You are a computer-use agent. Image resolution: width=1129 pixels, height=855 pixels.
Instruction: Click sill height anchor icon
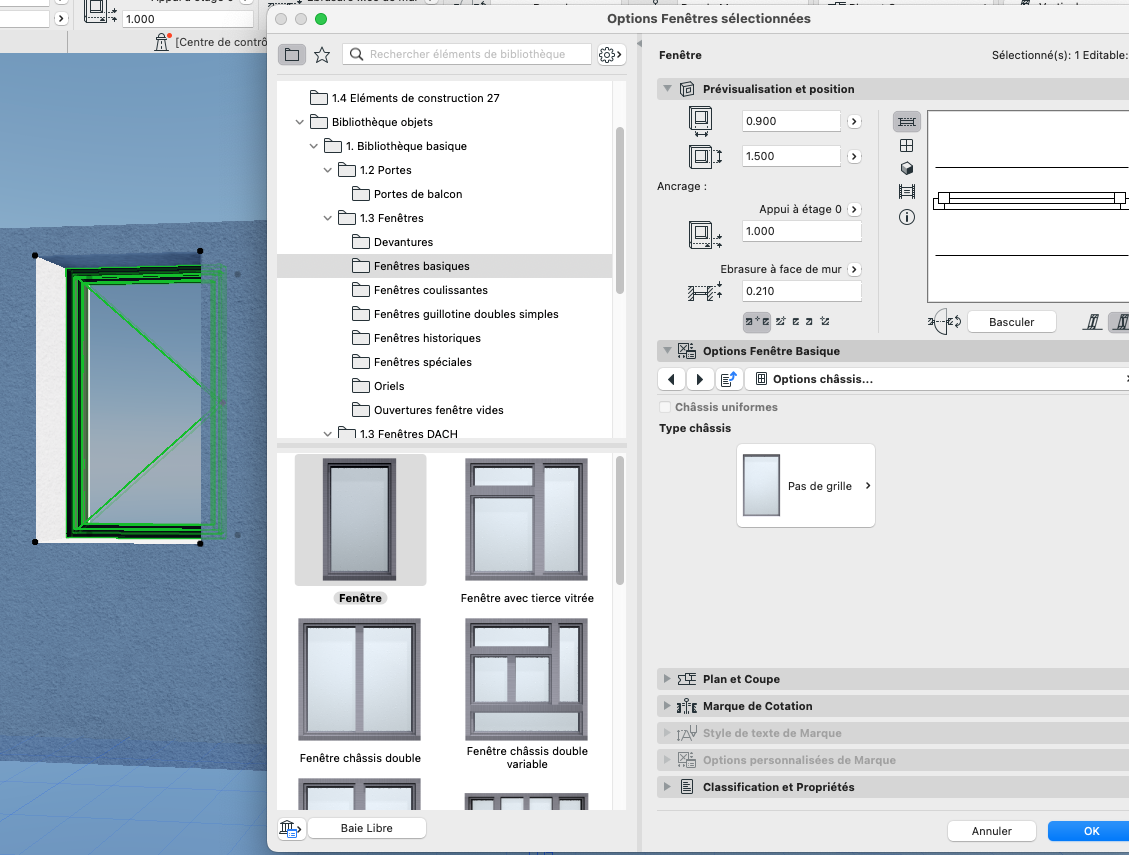point(705,235)
